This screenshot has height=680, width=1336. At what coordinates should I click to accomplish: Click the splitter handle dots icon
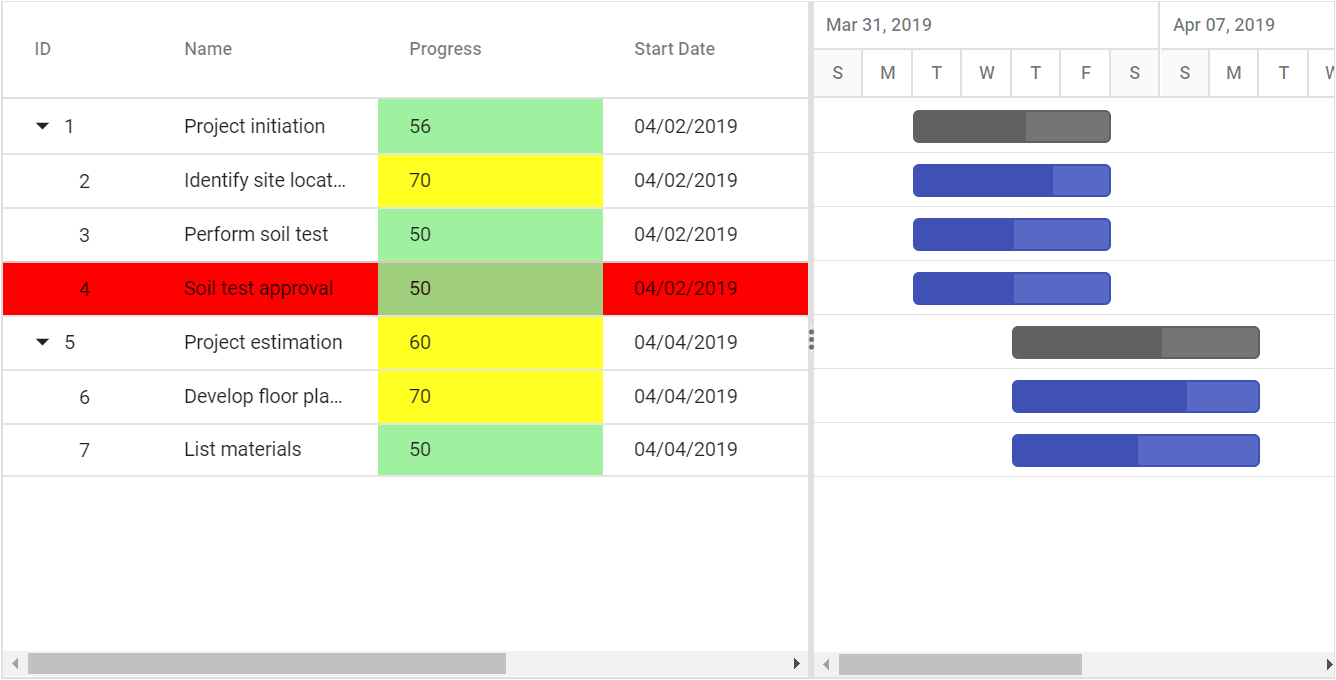coord(811,340)
